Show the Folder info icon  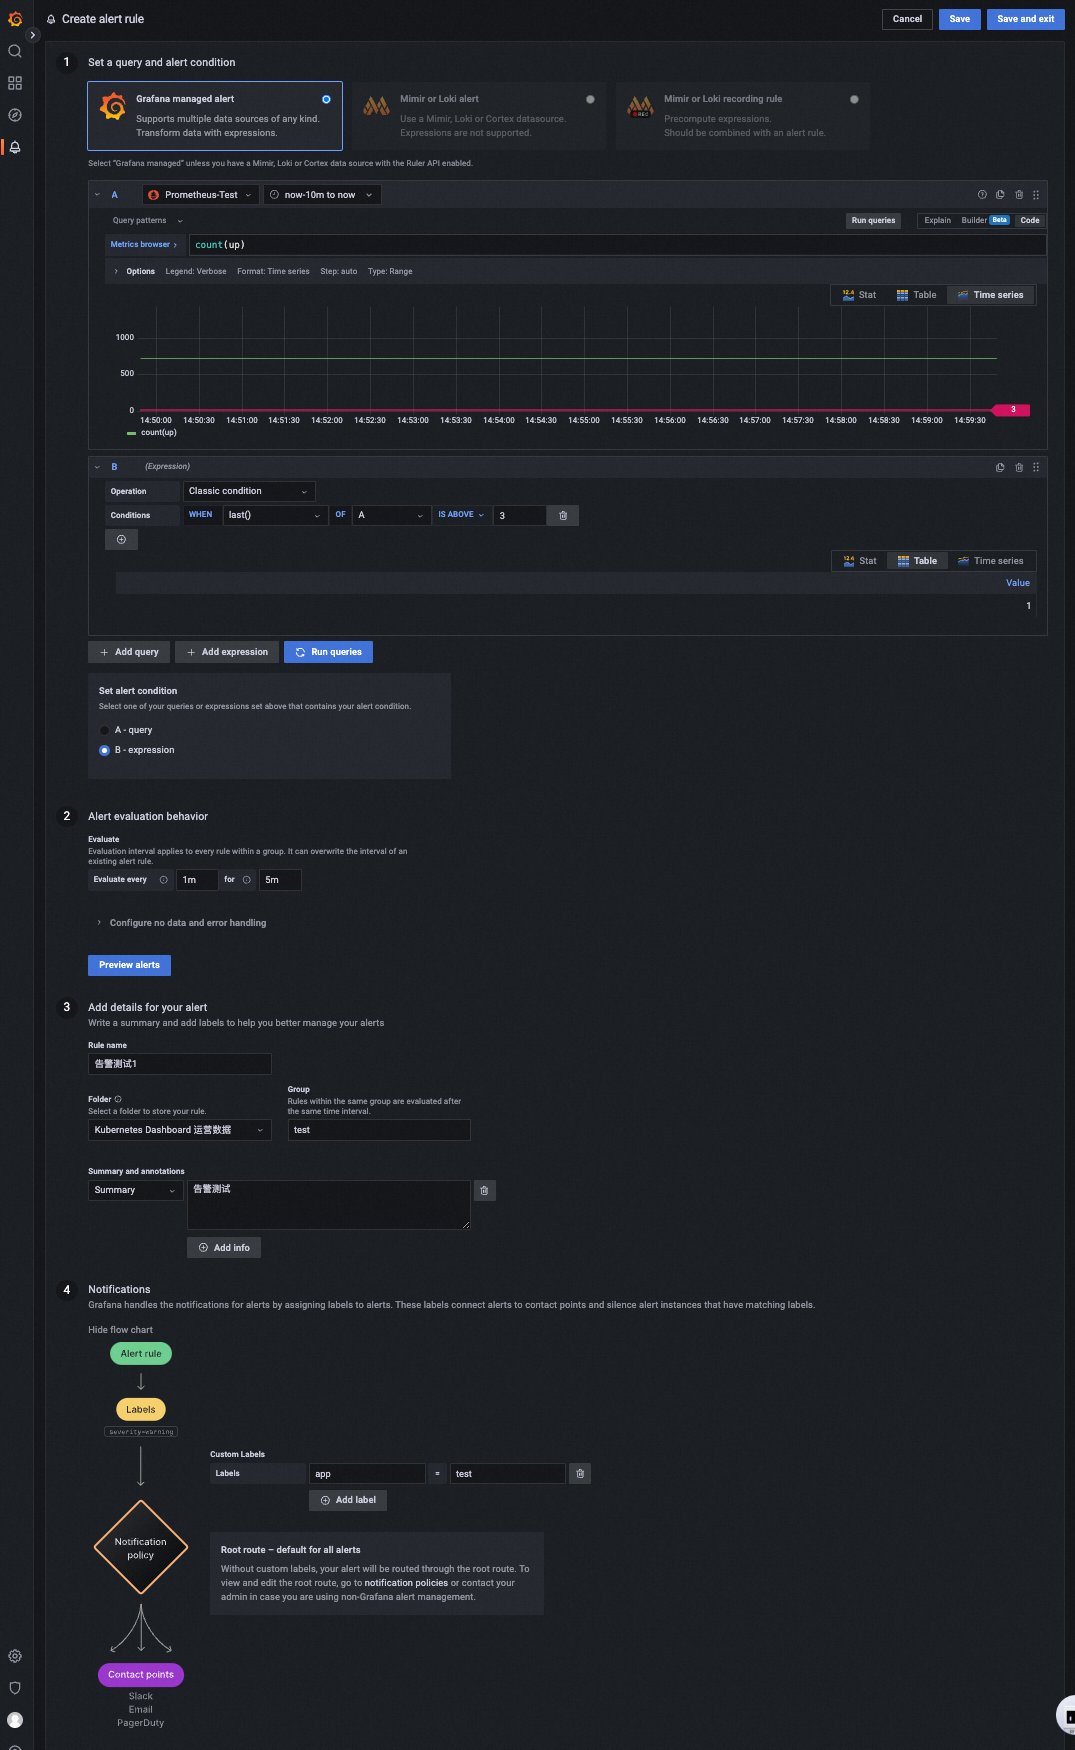pyautogui.click(x=118, y=1099)
